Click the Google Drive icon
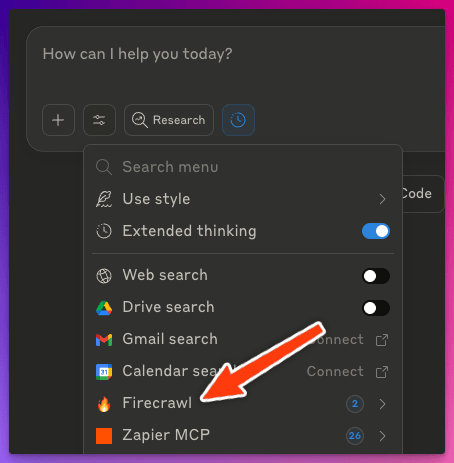The image size is (454, 463). click(x=104, y=308)
